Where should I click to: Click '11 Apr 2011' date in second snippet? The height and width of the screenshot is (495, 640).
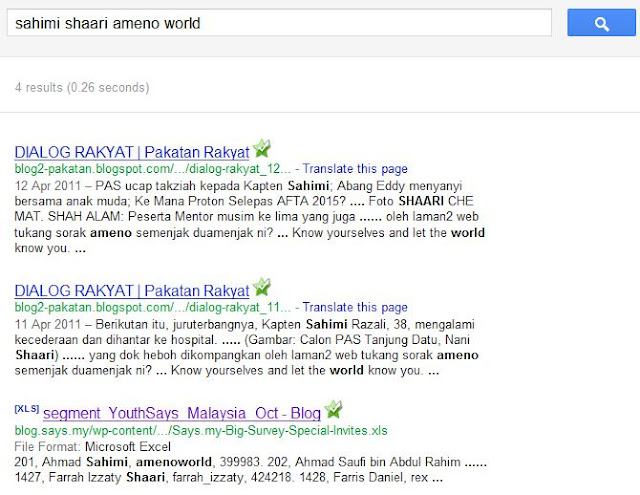[x=48, y=325]
